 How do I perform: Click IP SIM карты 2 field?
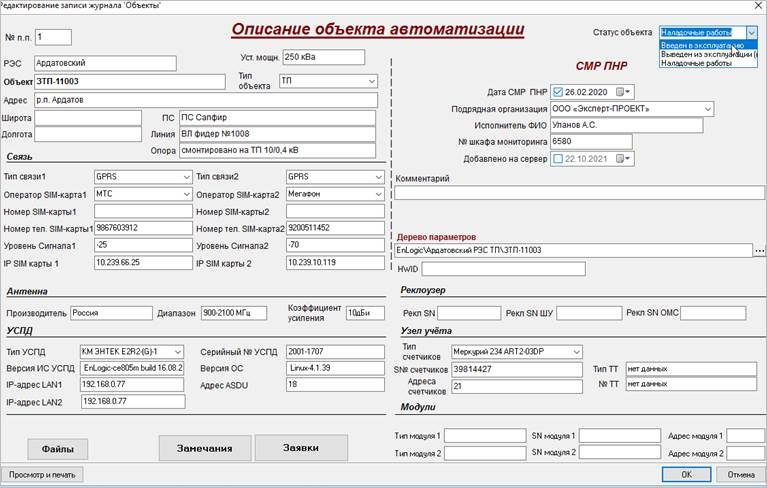point(335,263)
